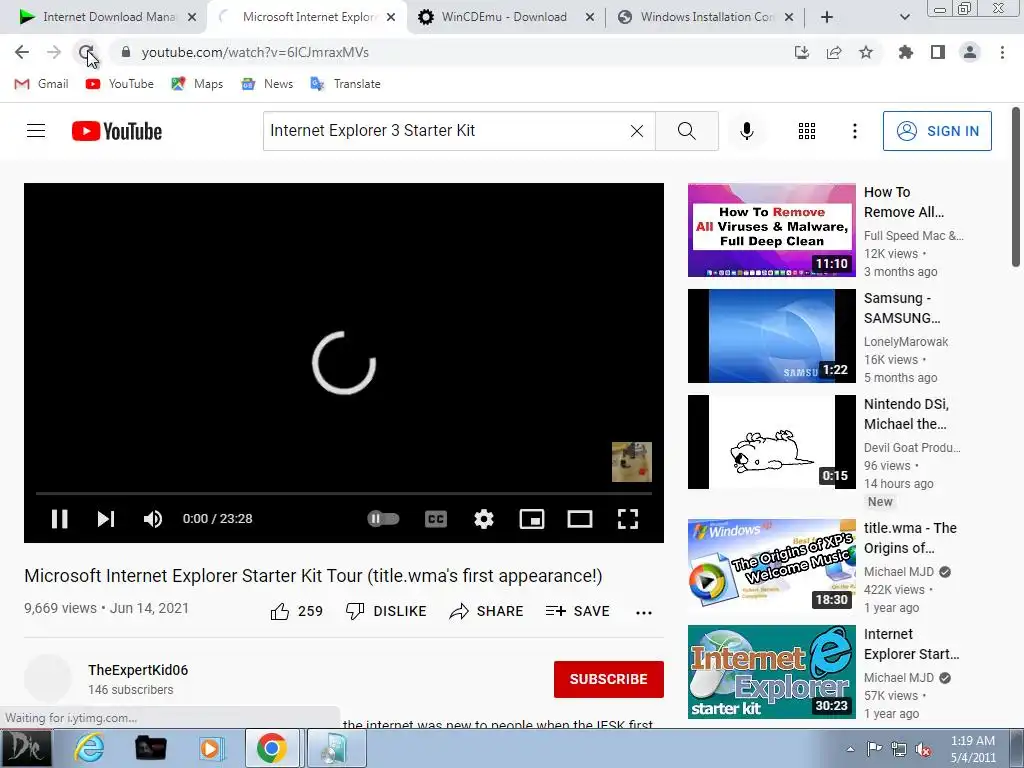Screen dimensions: 1024x768
Task: Open Windows Media Player taskbar icon
Action: (x=210, y=748)
